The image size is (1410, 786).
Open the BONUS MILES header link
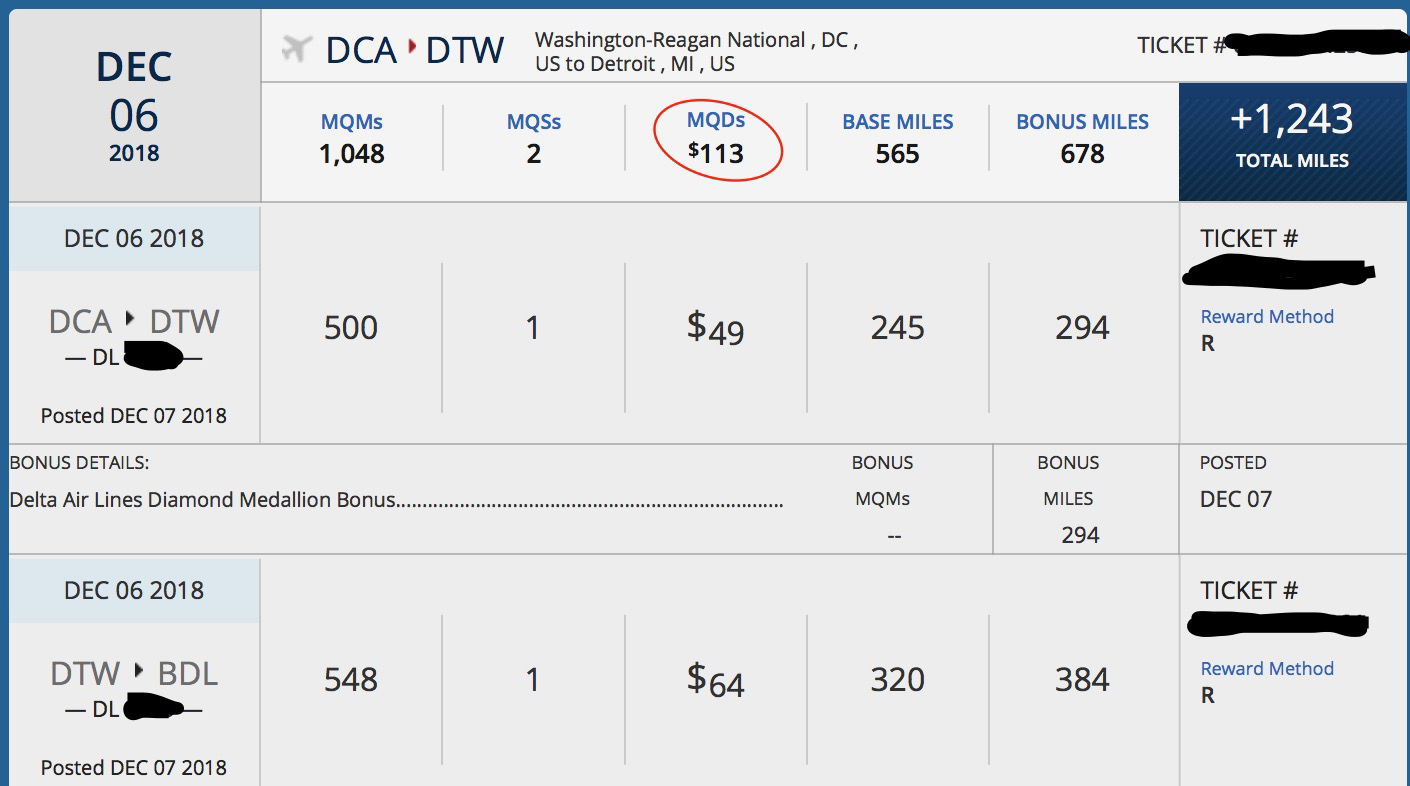click(x=1082, y=122)
